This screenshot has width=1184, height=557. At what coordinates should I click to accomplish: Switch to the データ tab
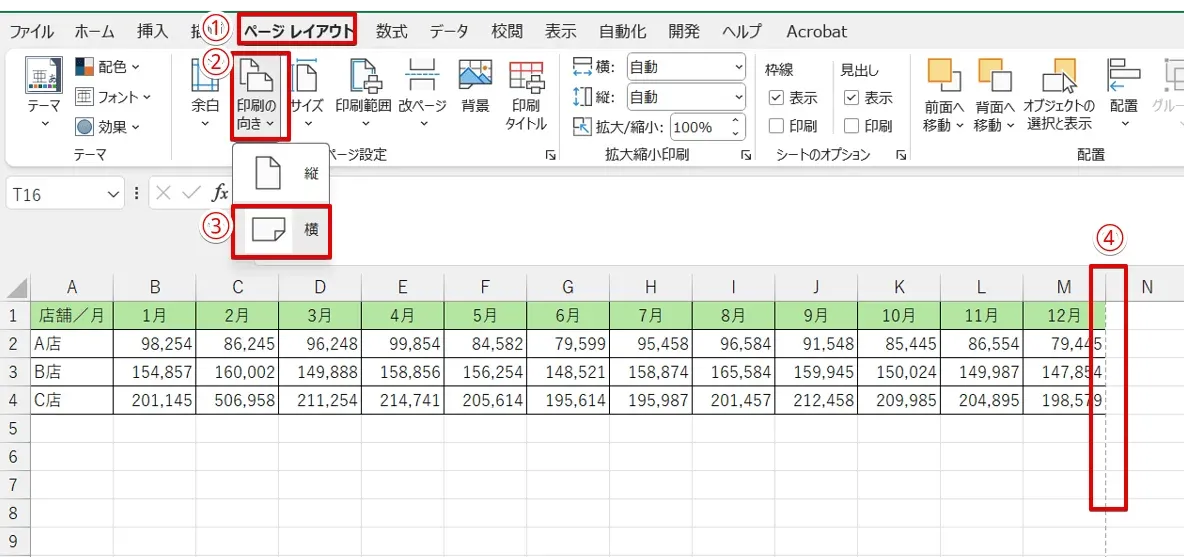point(449,32)
